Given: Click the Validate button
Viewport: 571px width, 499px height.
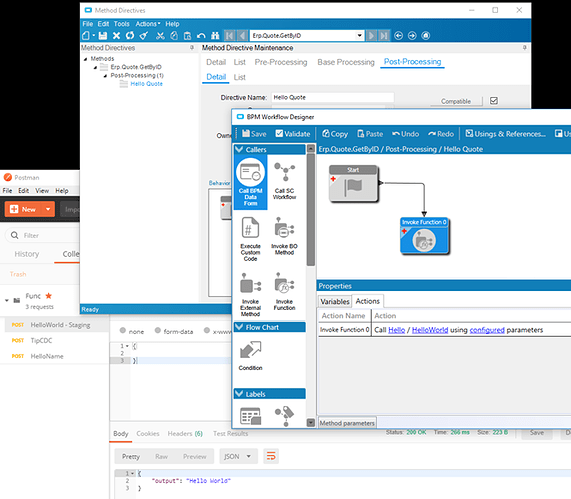Looking at the screenshot, I should click(x=293, y=134).
